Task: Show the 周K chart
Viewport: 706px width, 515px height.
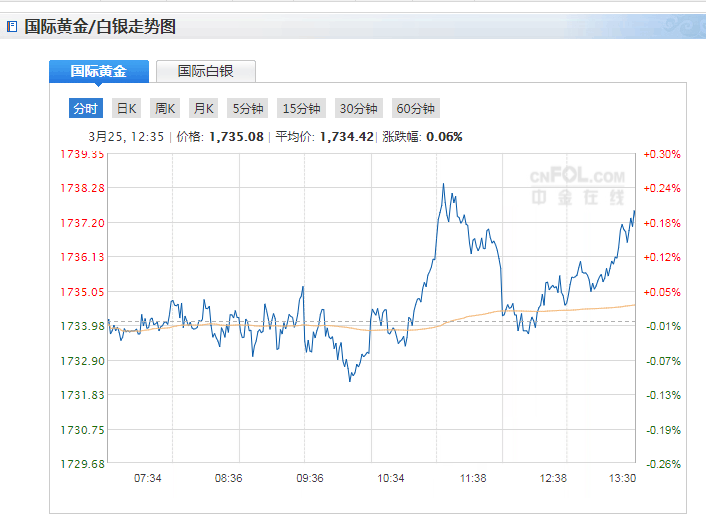Action: click(165, 108)
